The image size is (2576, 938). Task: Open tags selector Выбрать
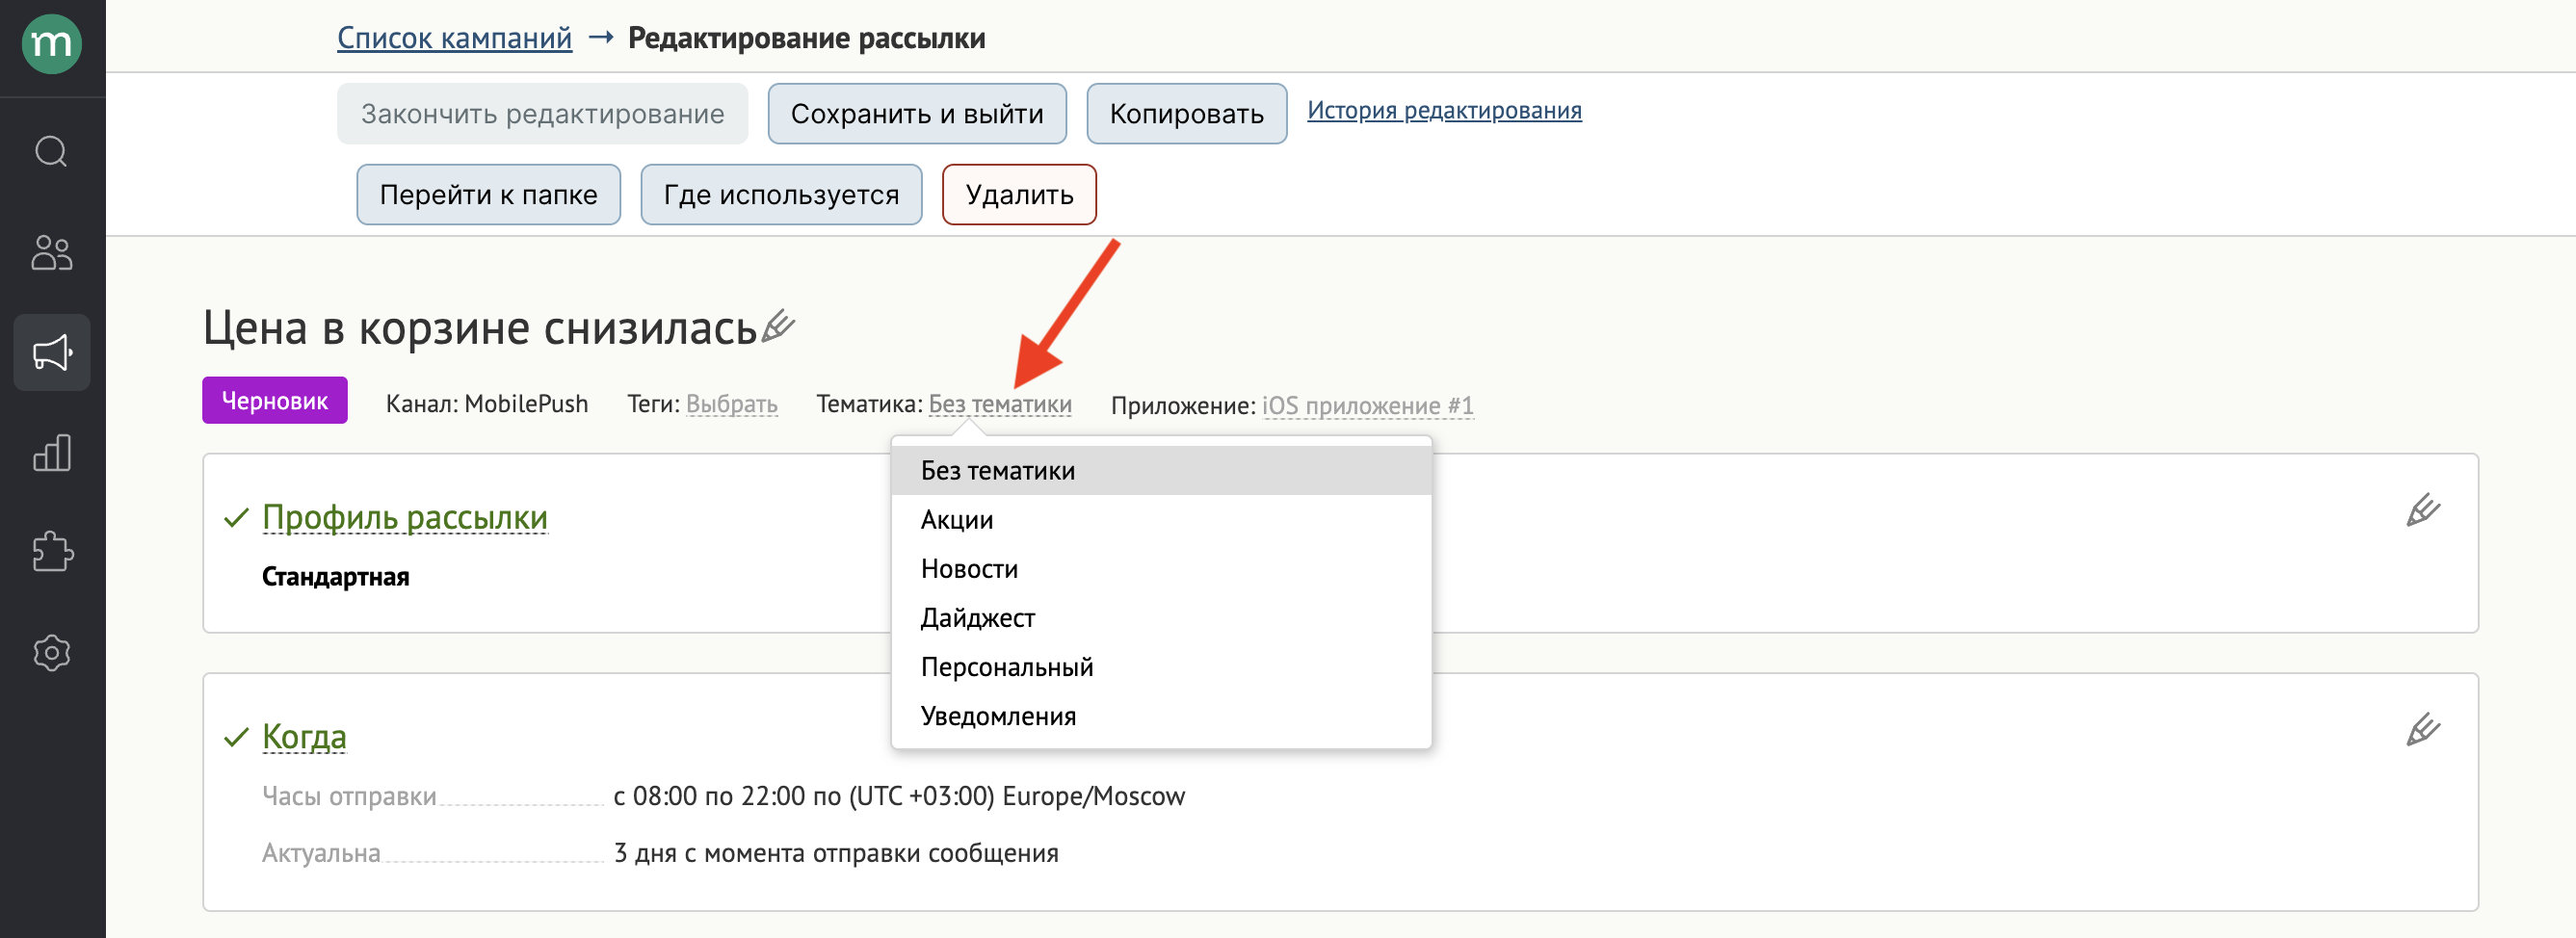coord(732,404)
